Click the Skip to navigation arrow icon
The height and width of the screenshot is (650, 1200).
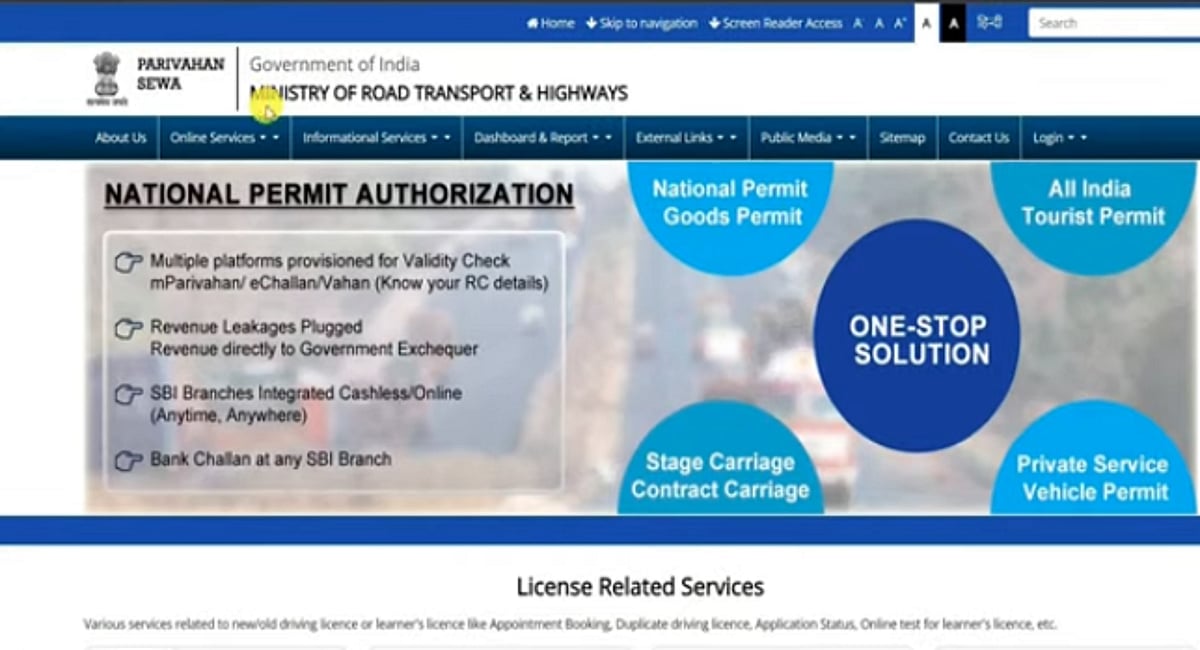coord(591,21)
